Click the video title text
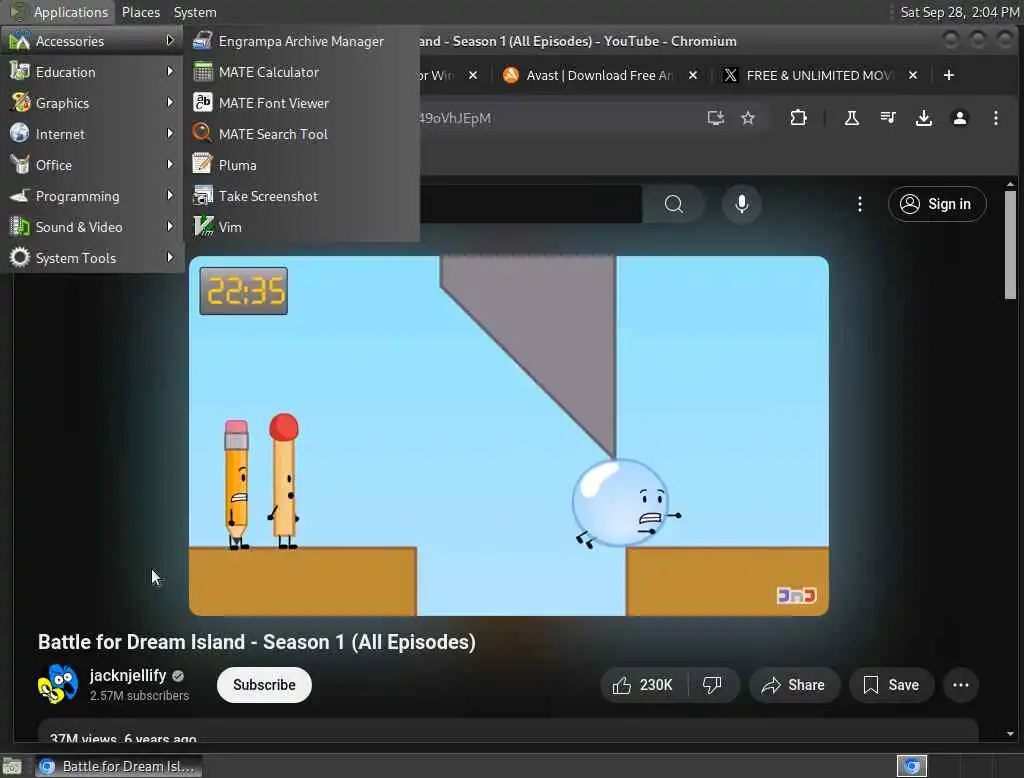The height and width of the screenshot is (778, 1024). click(x=257, y=641)
